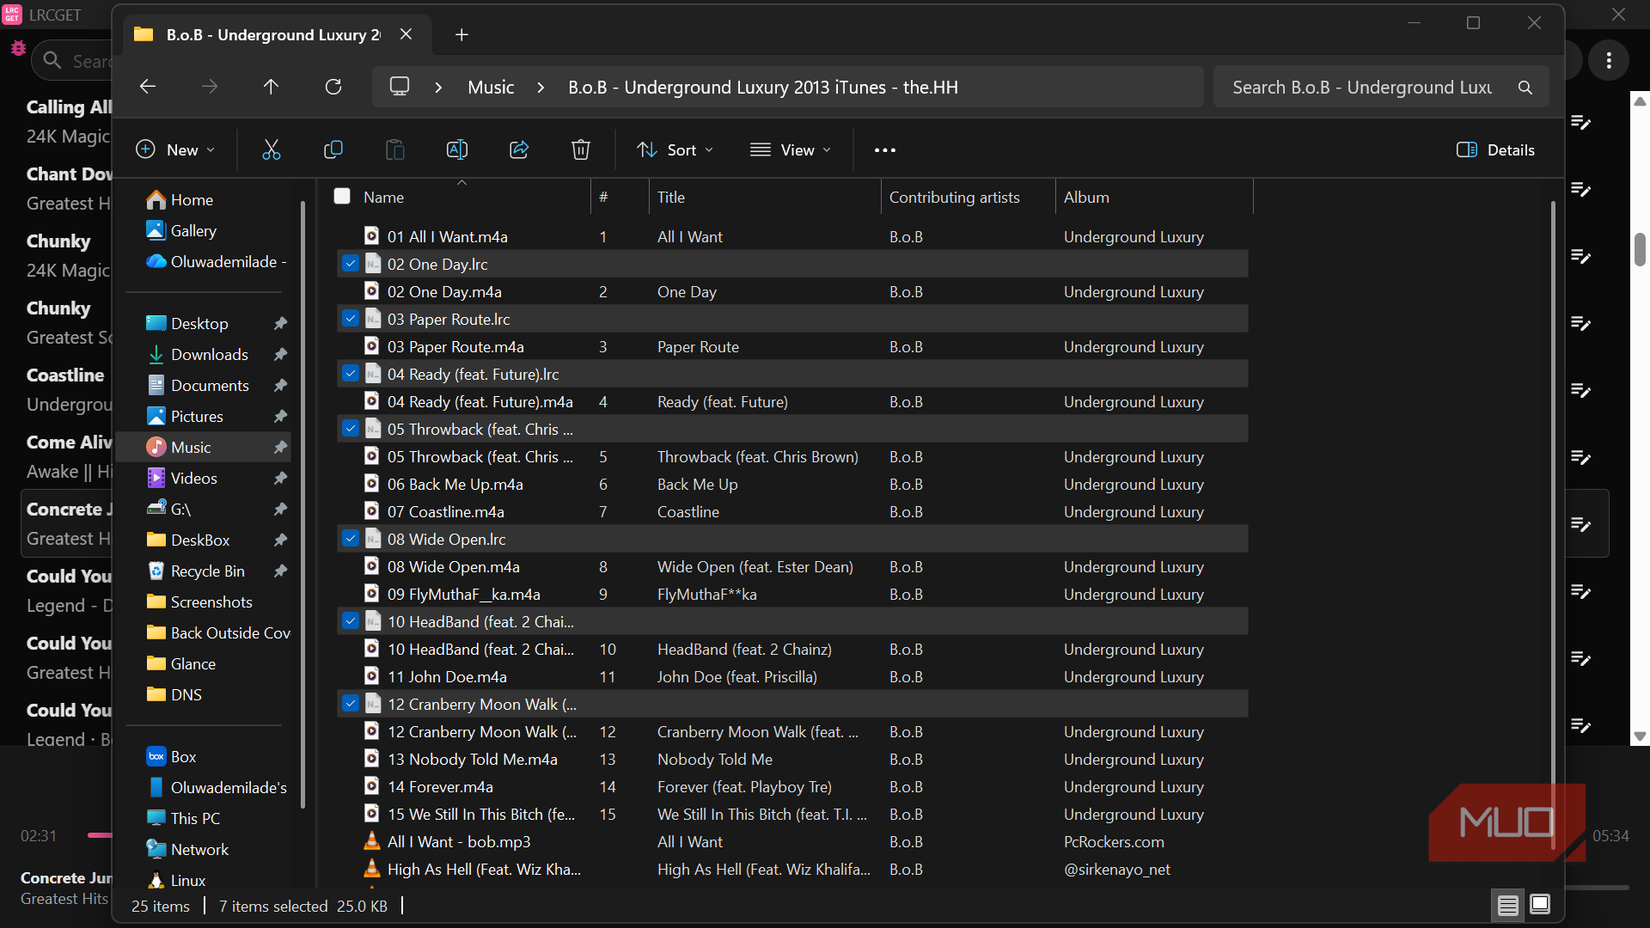Open LRCGET three-dot menu
Viewport: 1650px width, 928px height.
[1609, 61]
